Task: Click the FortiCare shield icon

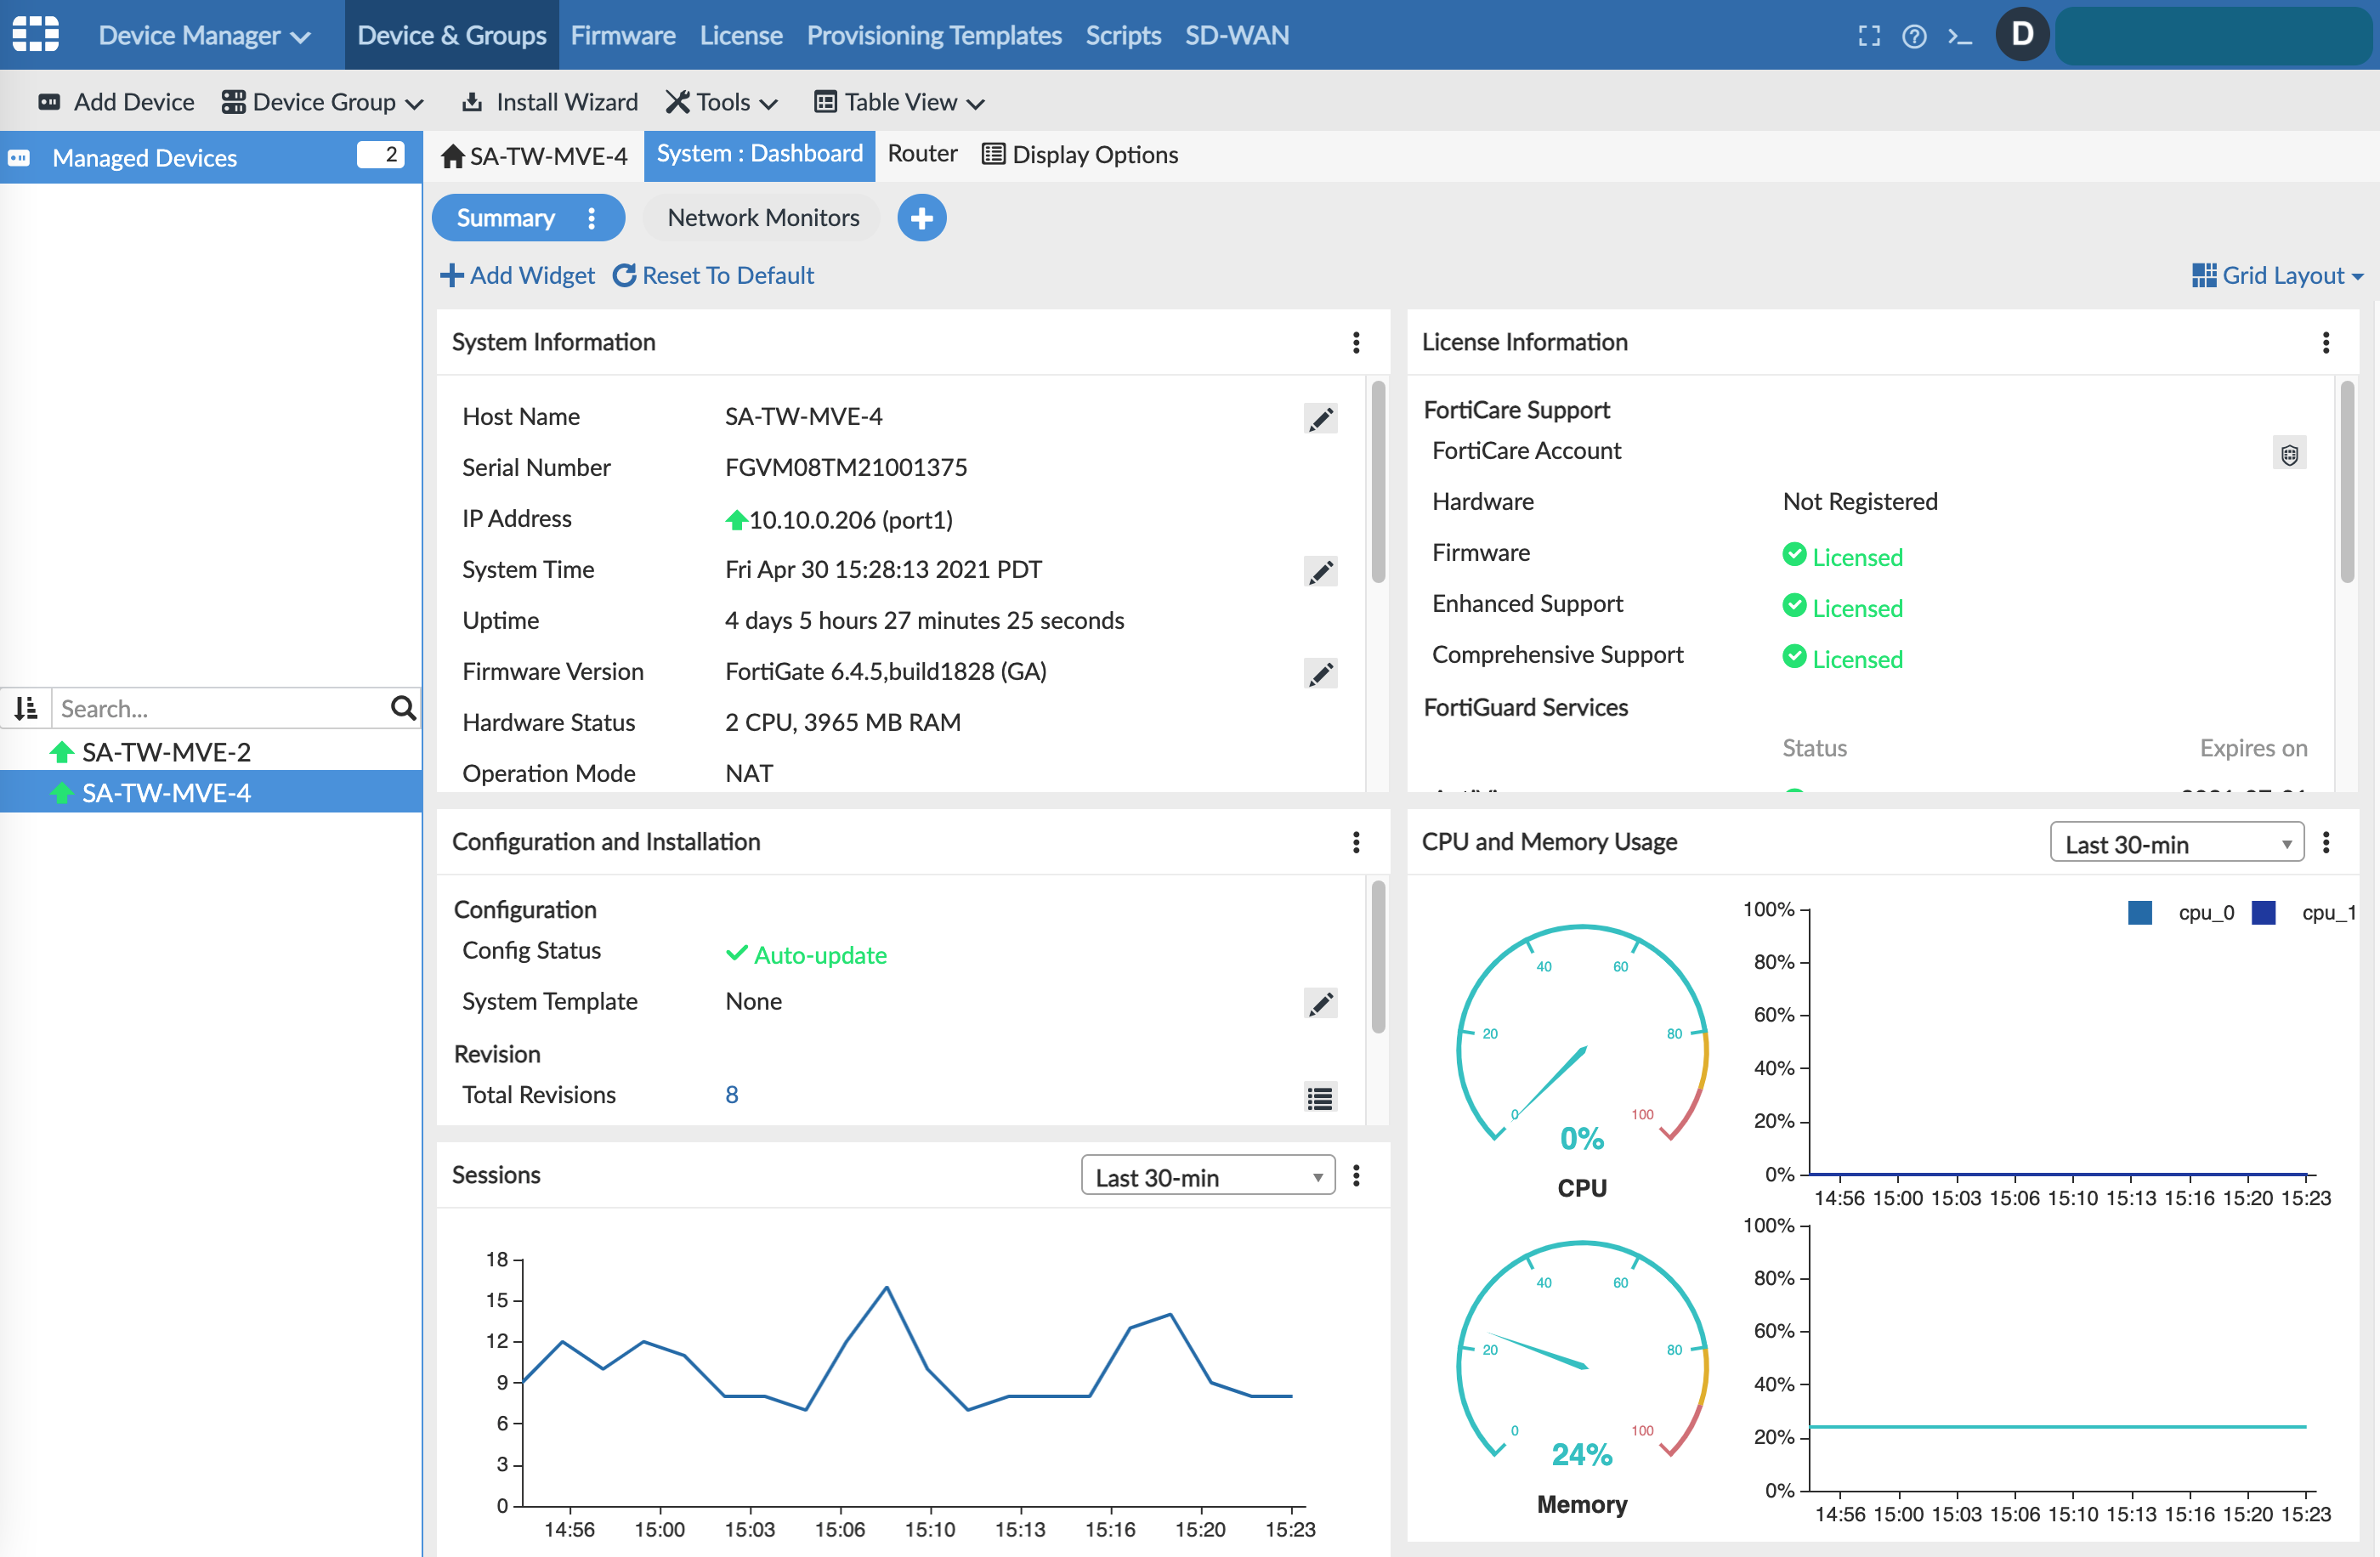Action: coord(2290,453)
